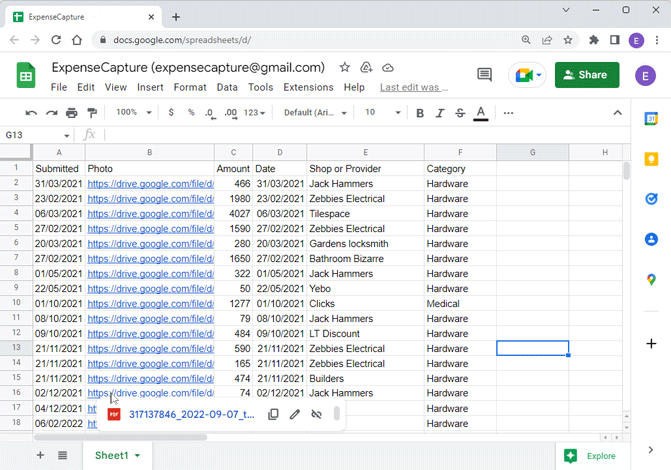This screenshot has height=470, width=671.
Task: Format as currency with dollar icon
Action: 171,113
